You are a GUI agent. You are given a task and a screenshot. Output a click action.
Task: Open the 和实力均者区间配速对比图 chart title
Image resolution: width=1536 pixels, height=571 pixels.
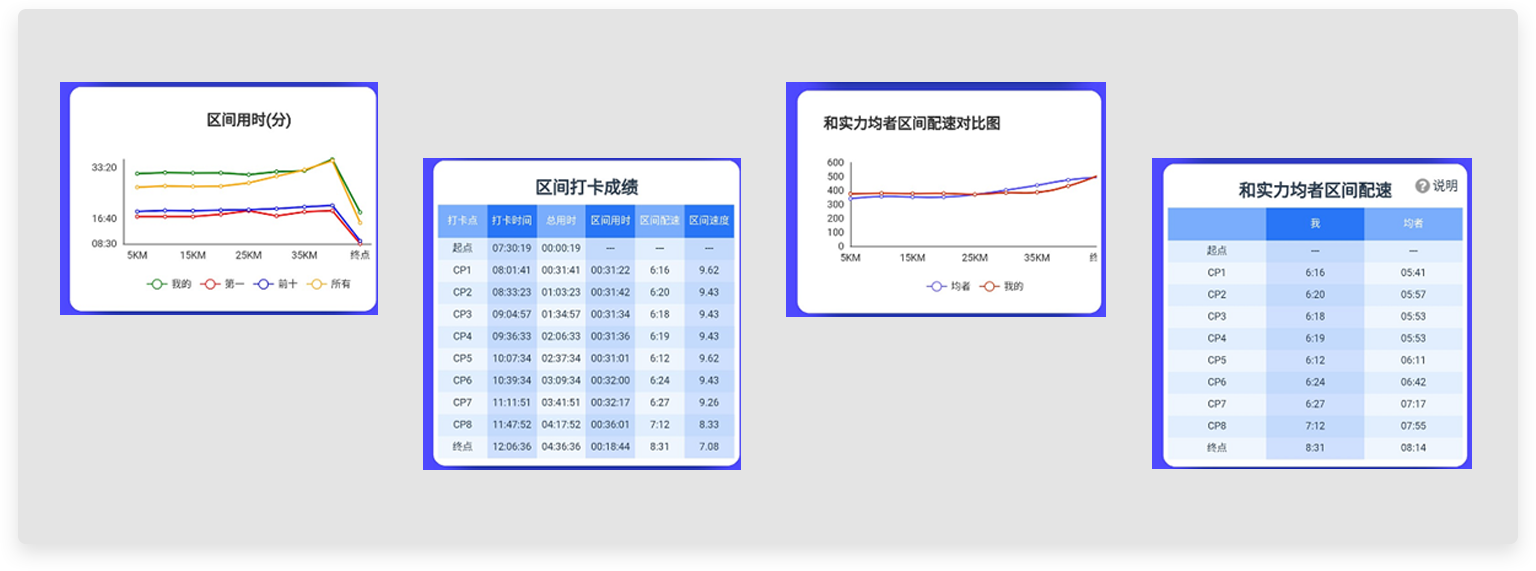coord(911,124)
